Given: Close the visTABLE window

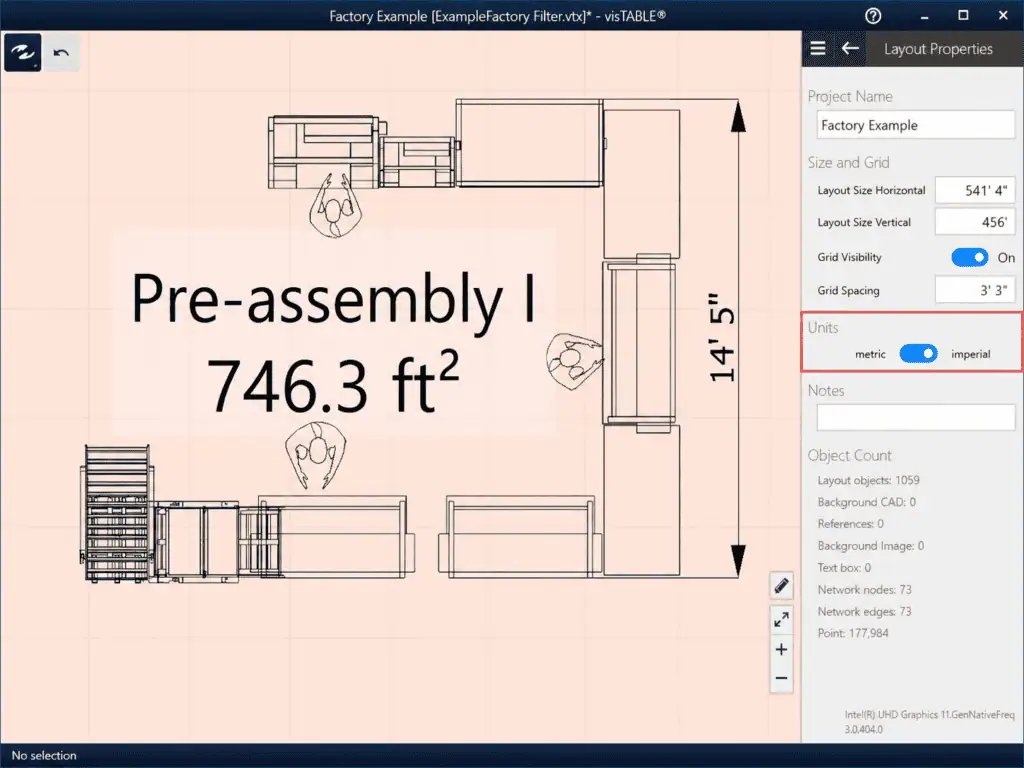Looking at the screenshot, I should pyautogui.click(x=1003, y=16).
